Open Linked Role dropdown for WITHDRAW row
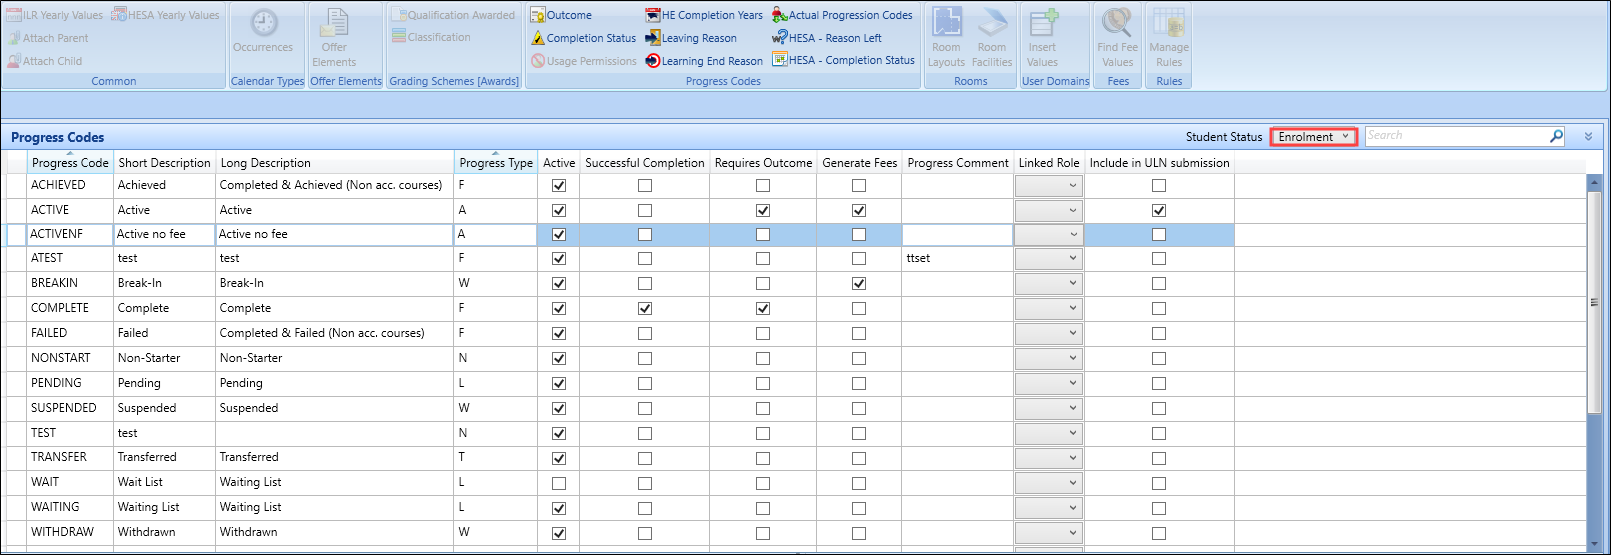The height and width of the screenshot is (555, 1611). (x=1048, y=532)
